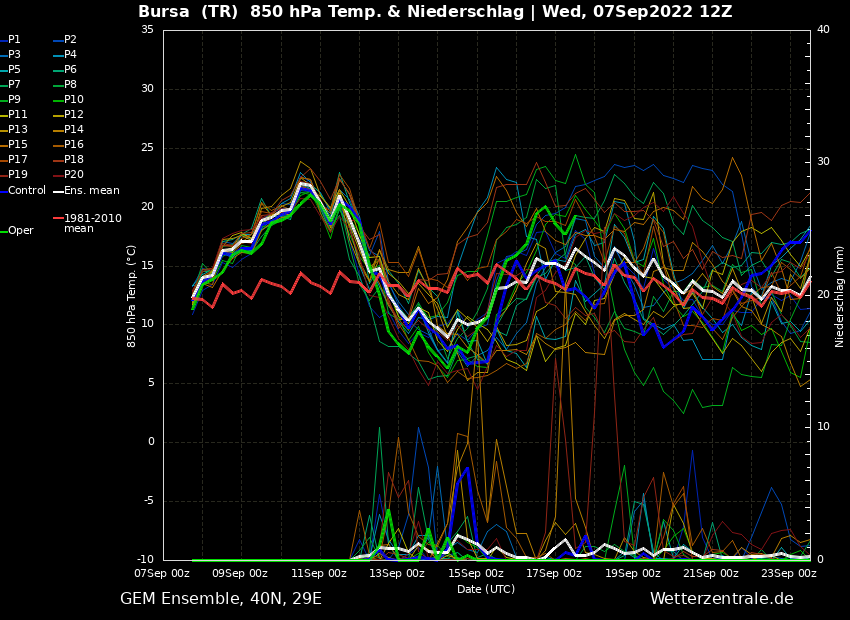Click the P18 legend entry
The image size is (850, 620).
click(x=68, y=159)
